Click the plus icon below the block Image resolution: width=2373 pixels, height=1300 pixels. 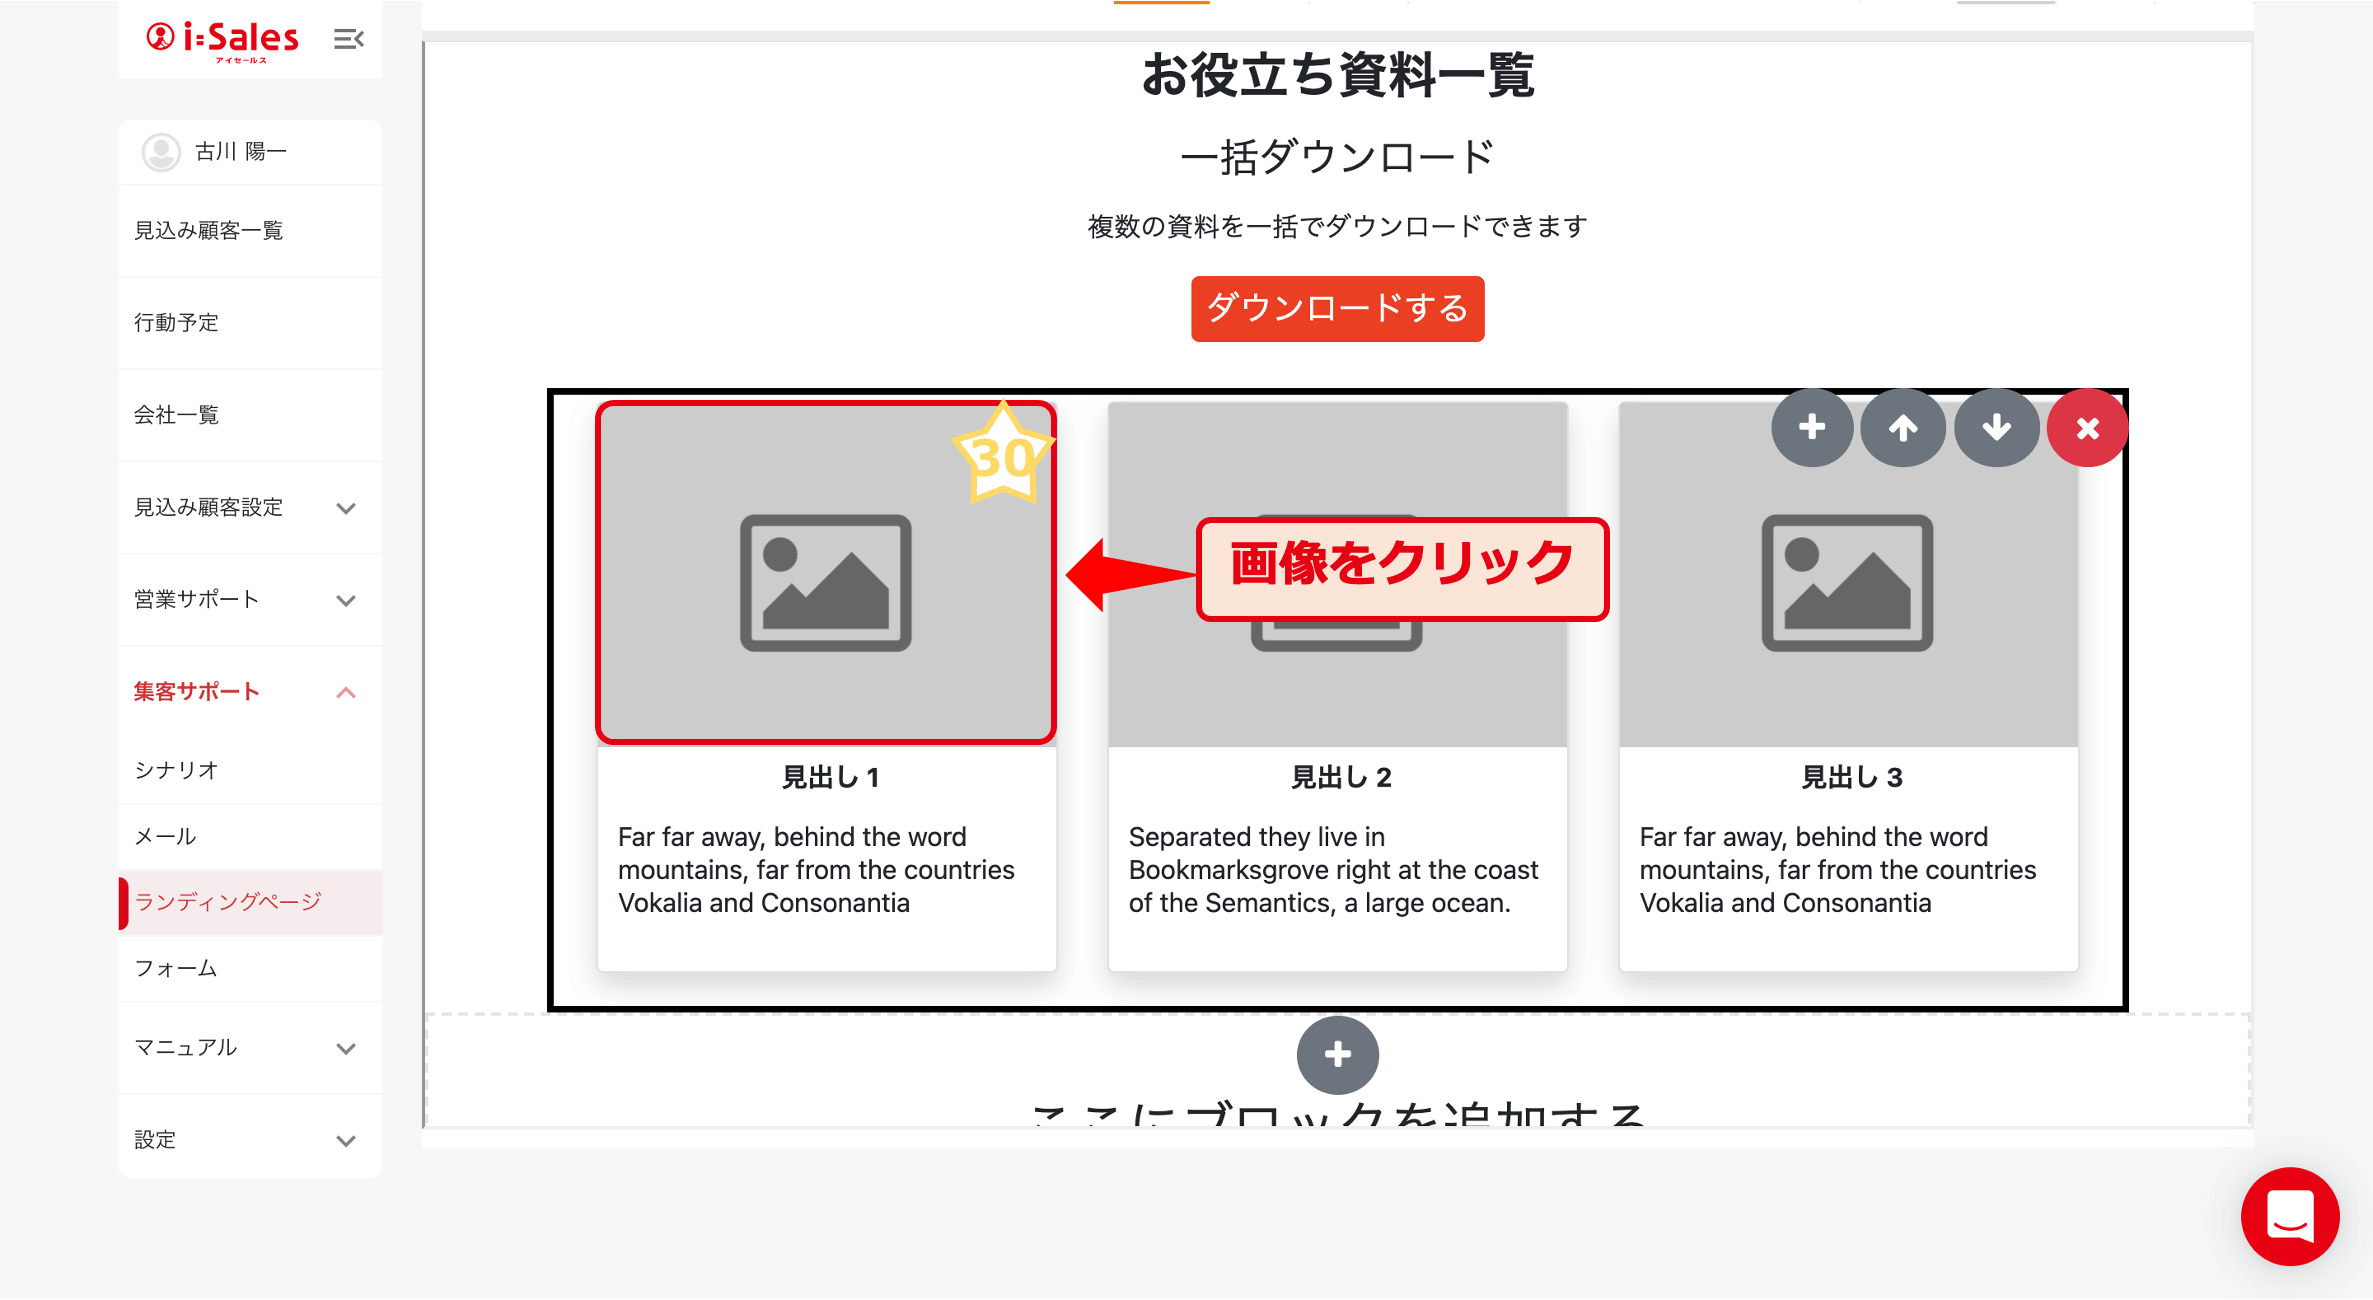click(1337, 1055)
